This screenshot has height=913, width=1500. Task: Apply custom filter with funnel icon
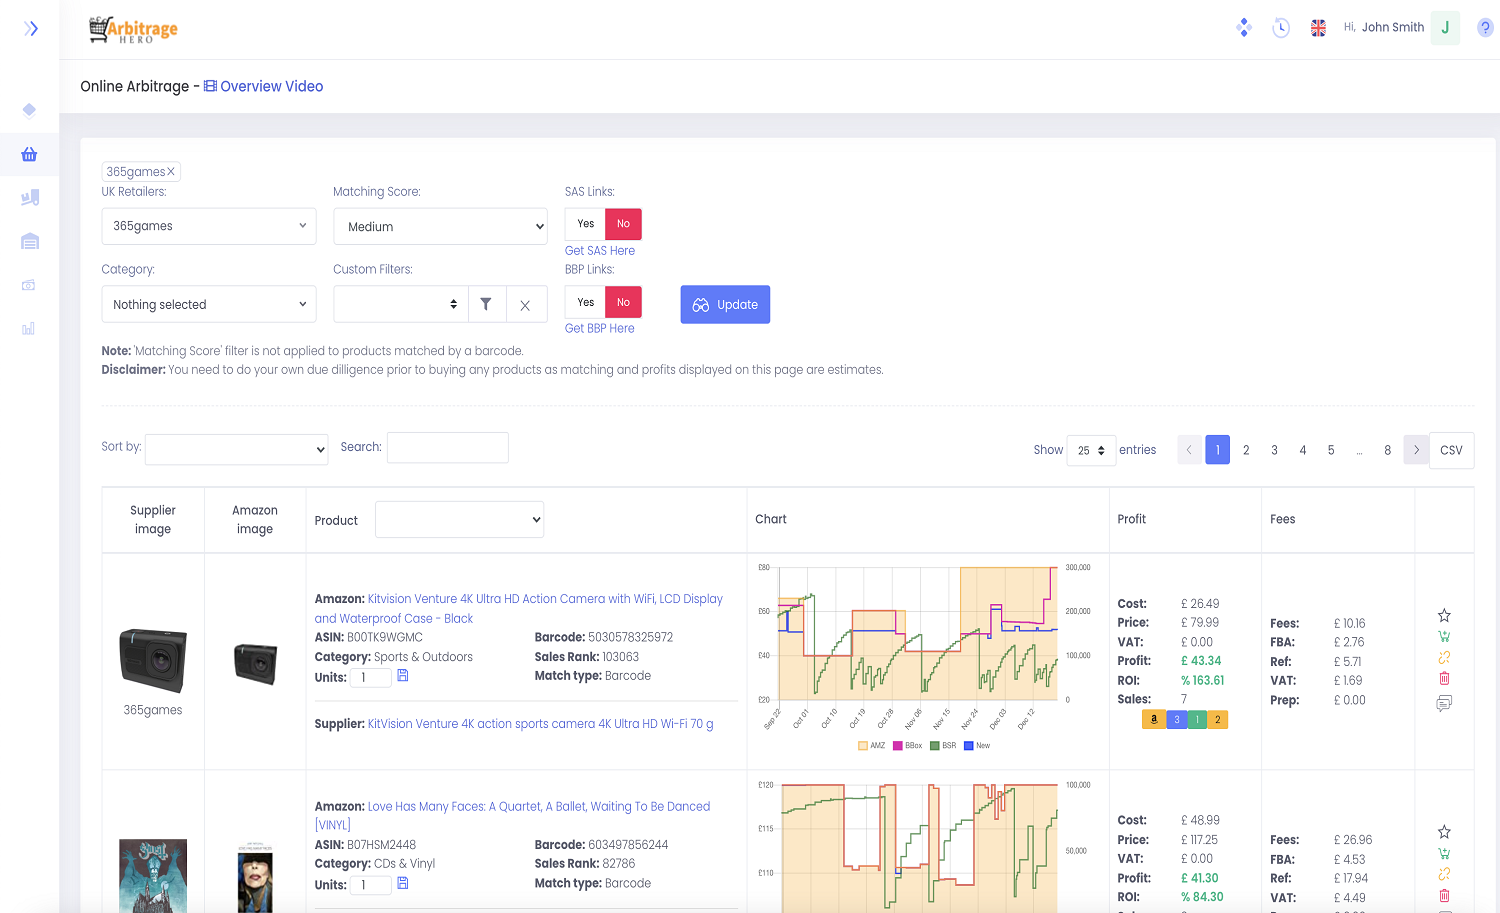(486, 304)
